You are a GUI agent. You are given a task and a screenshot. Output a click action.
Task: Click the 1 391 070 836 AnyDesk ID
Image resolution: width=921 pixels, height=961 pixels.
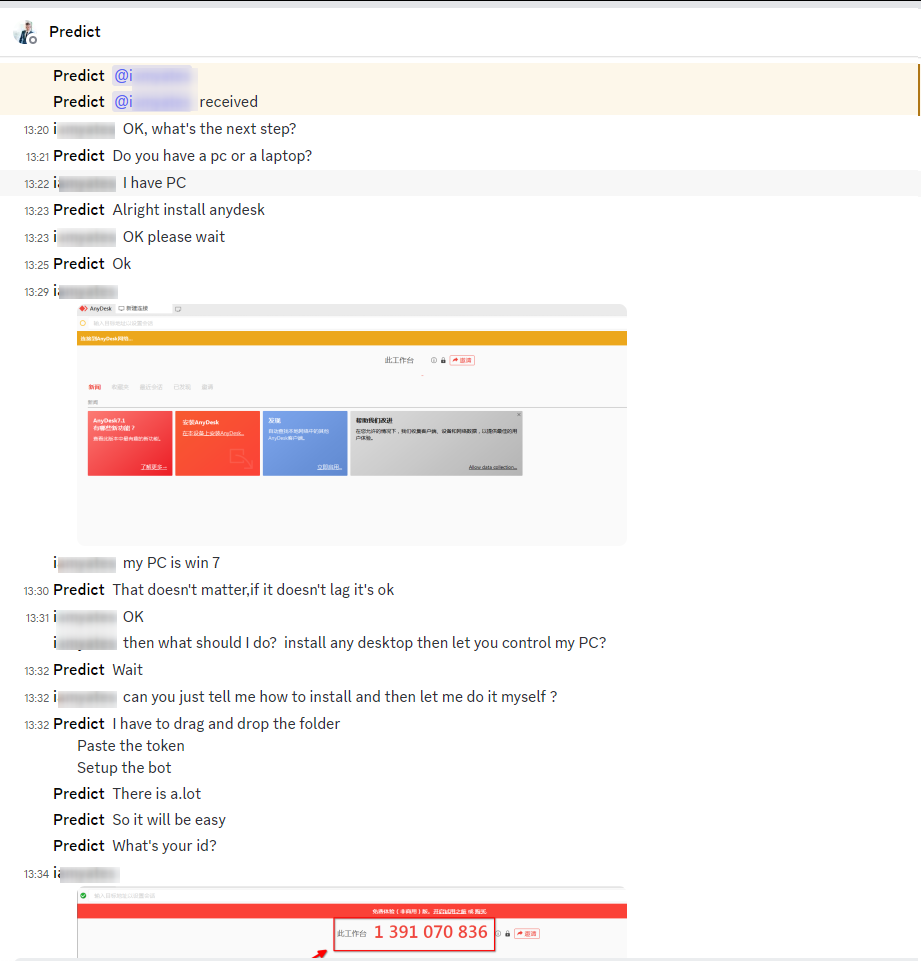[x=430, y=932]
